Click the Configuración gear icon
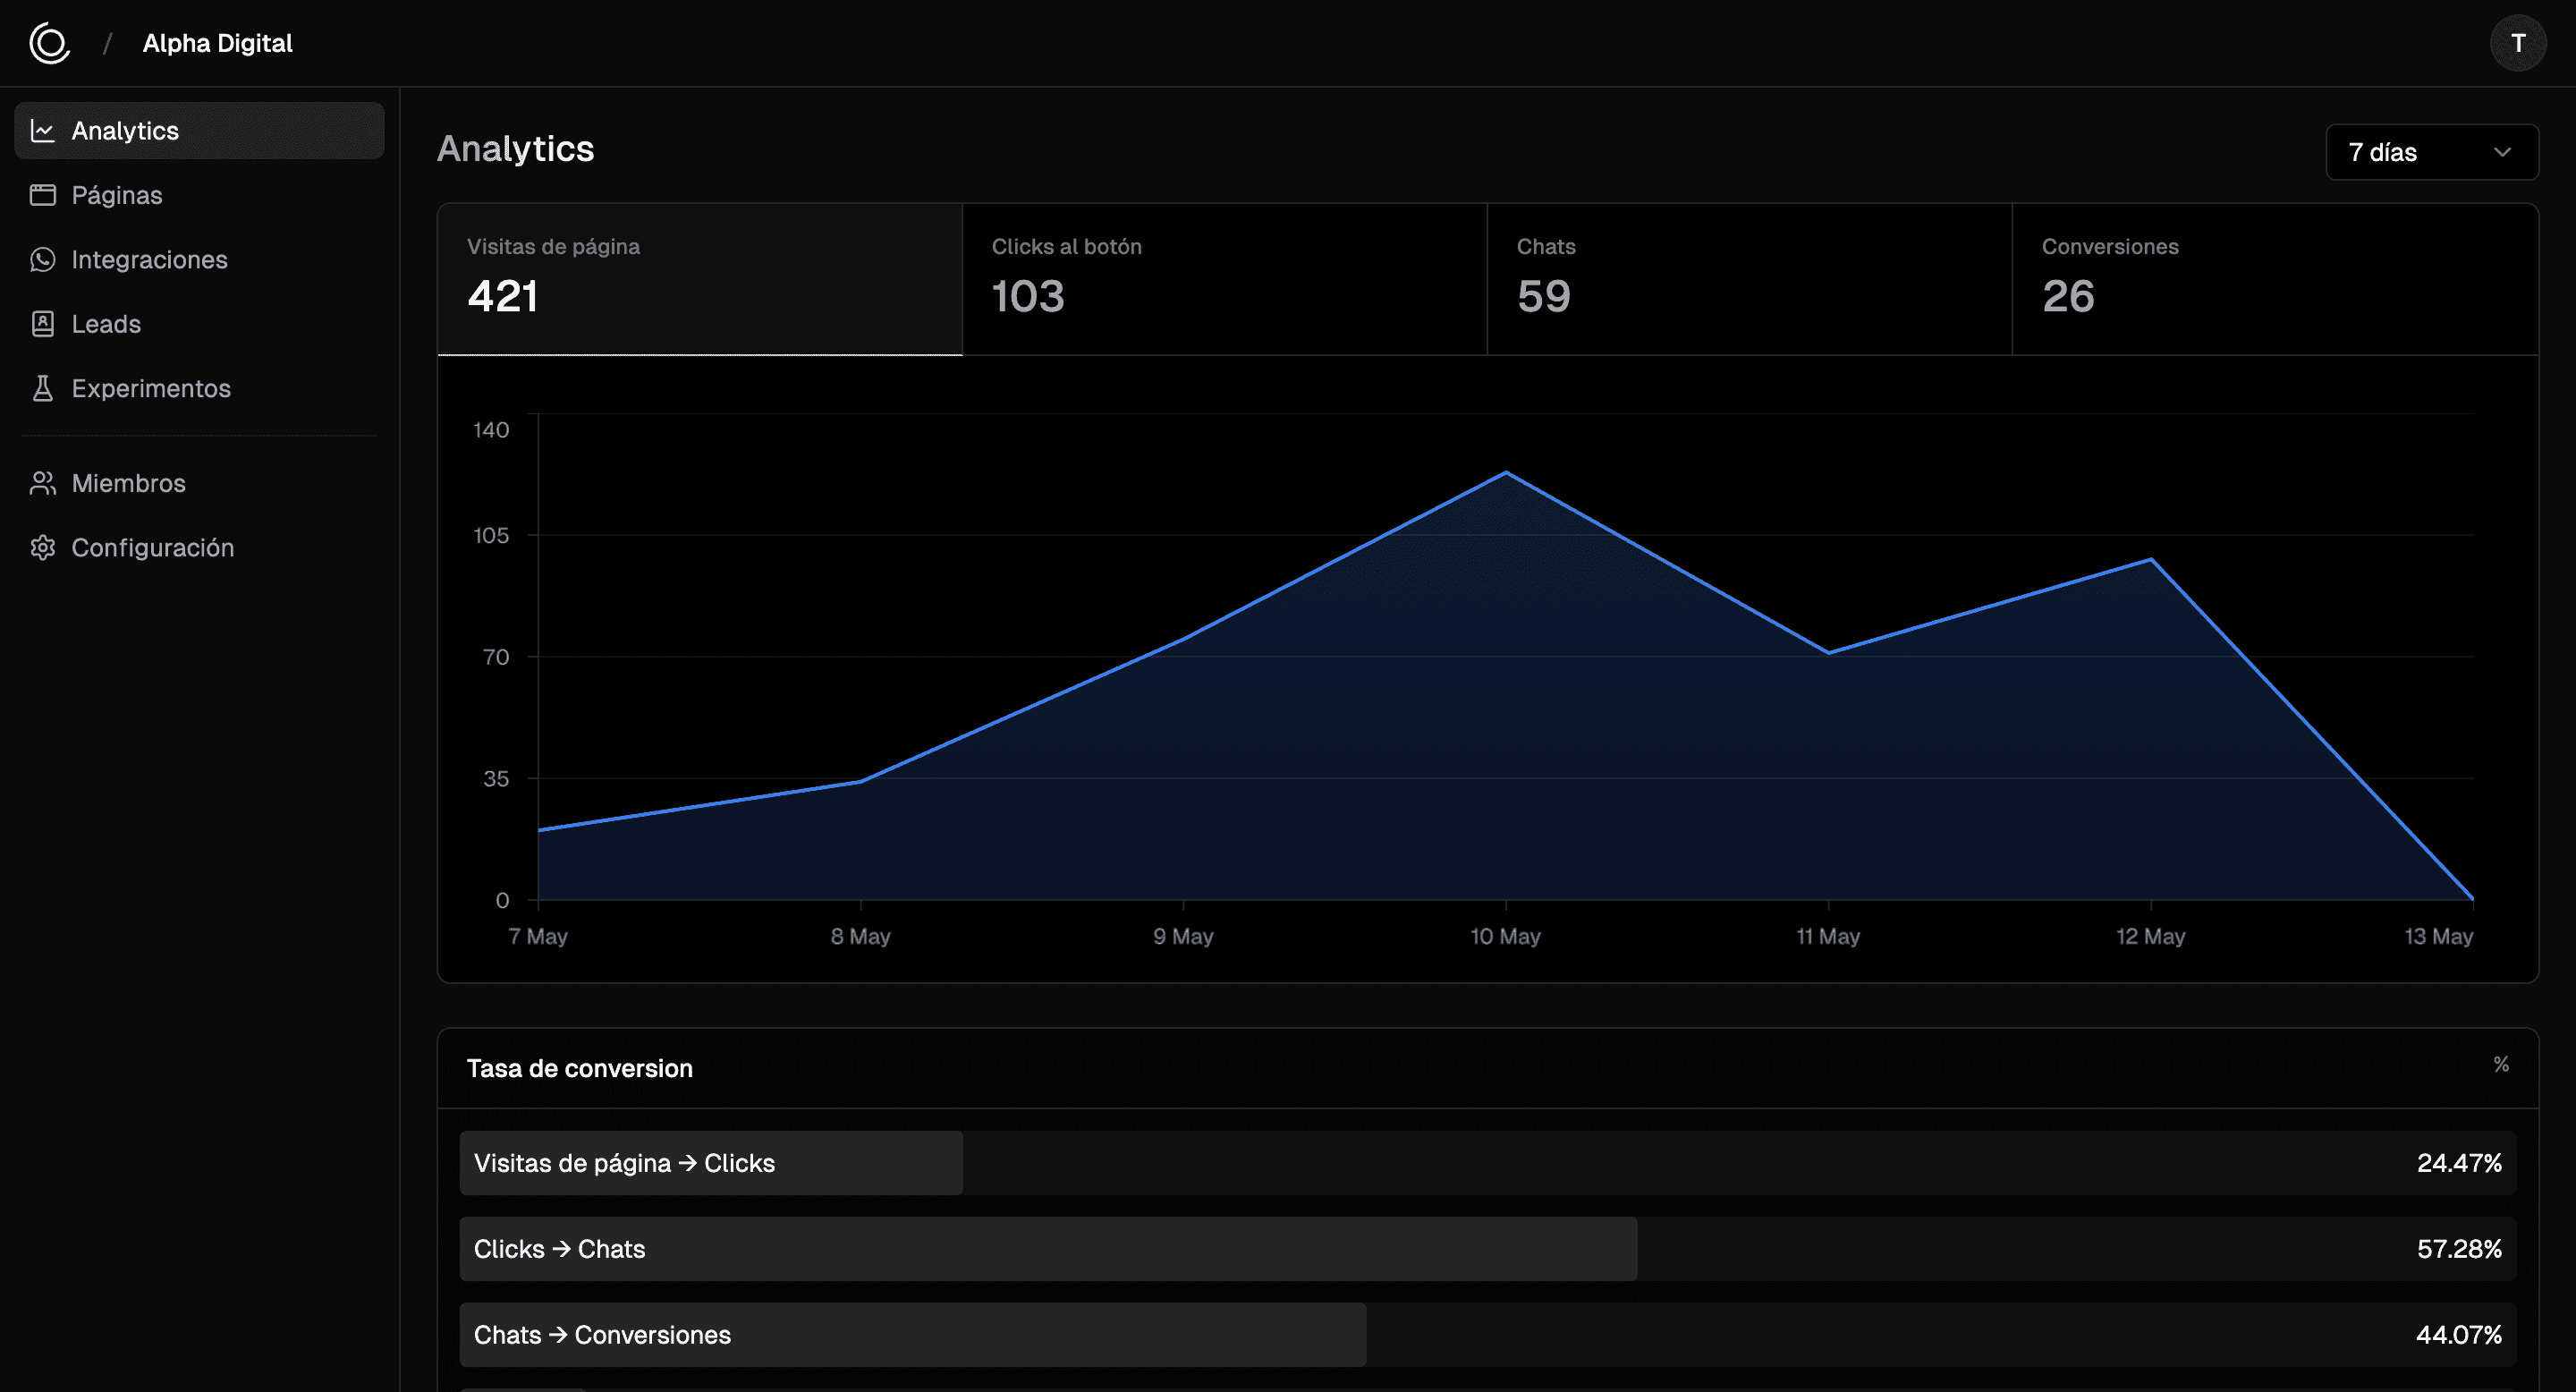 tap(42, 548)
